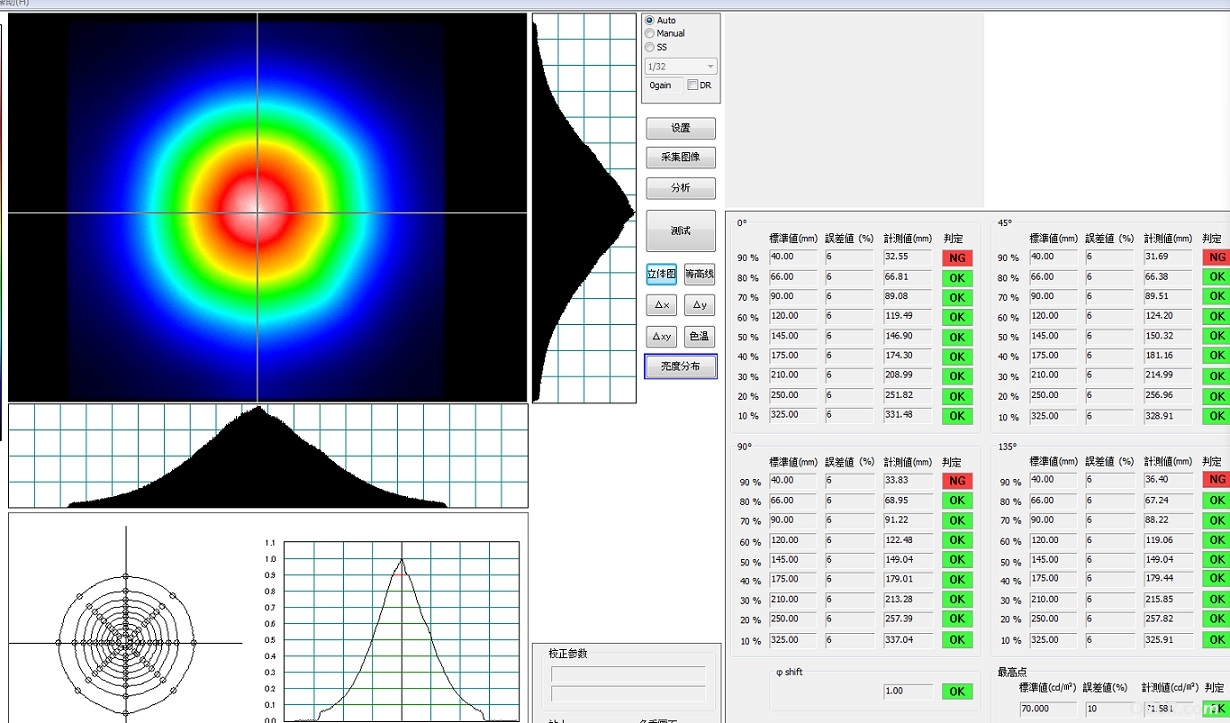The width and height of the screenshot is (1230, 723).
Task: Click 45° 90% measured value 31.69
Action: [x=1169, y=257]
